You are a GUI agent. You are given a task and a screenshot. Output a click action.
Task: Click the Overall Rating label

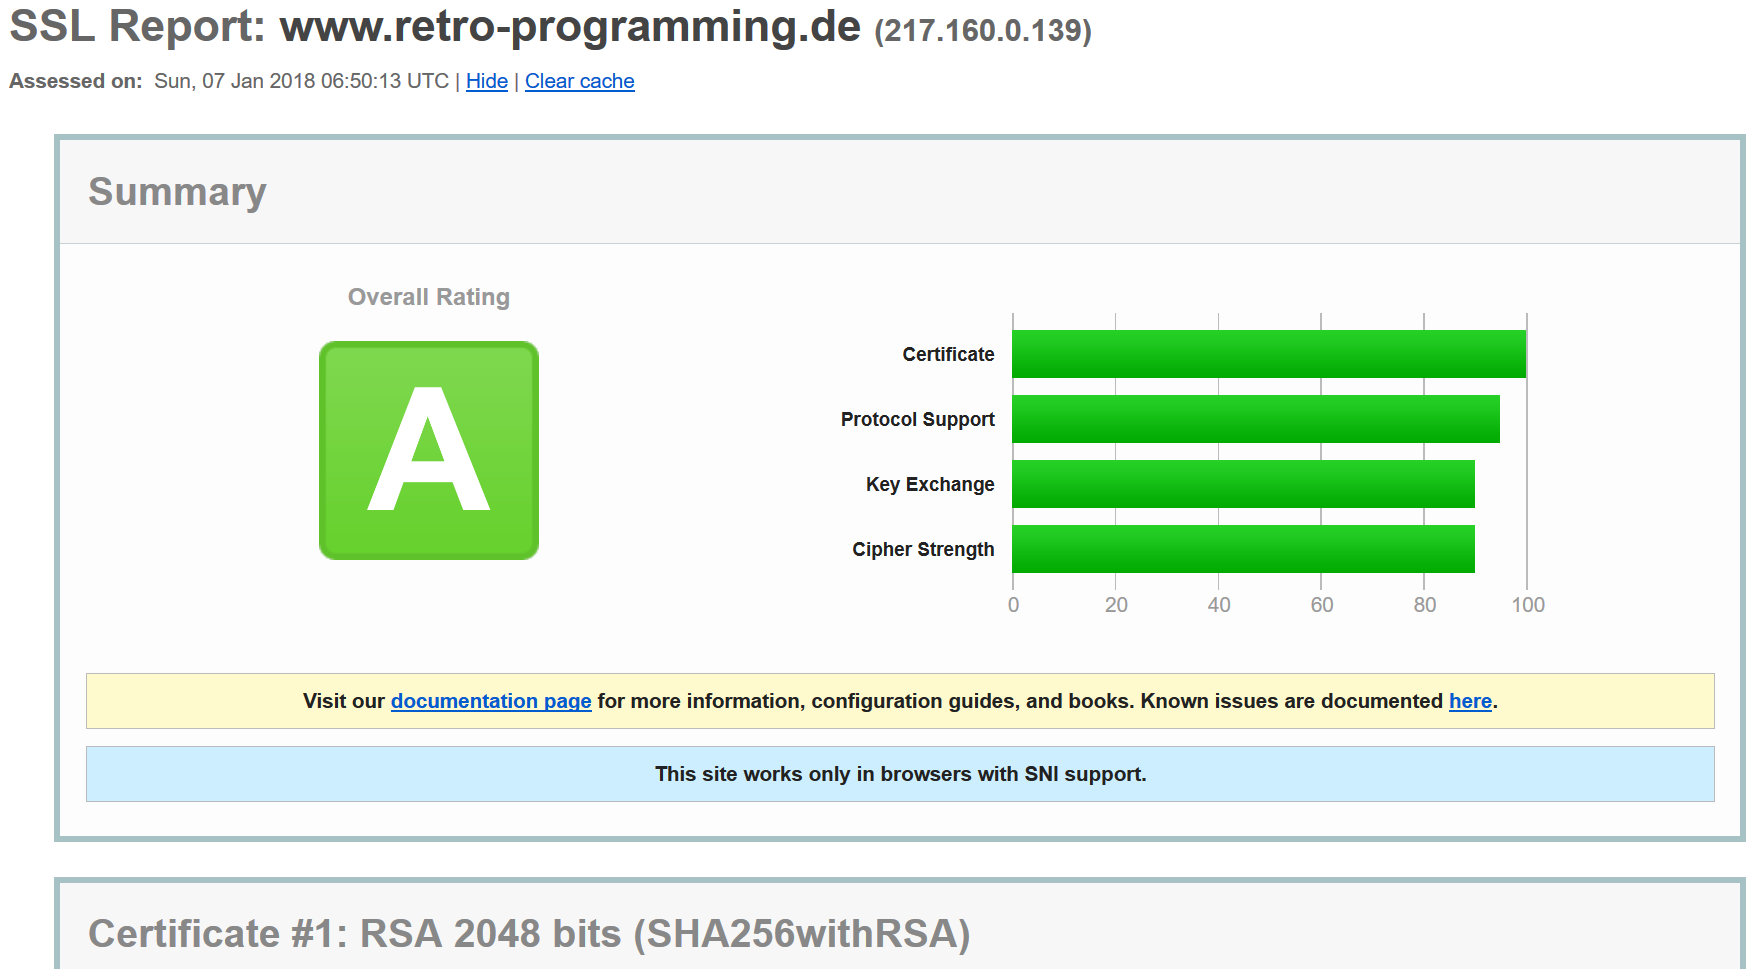point(429,297)
